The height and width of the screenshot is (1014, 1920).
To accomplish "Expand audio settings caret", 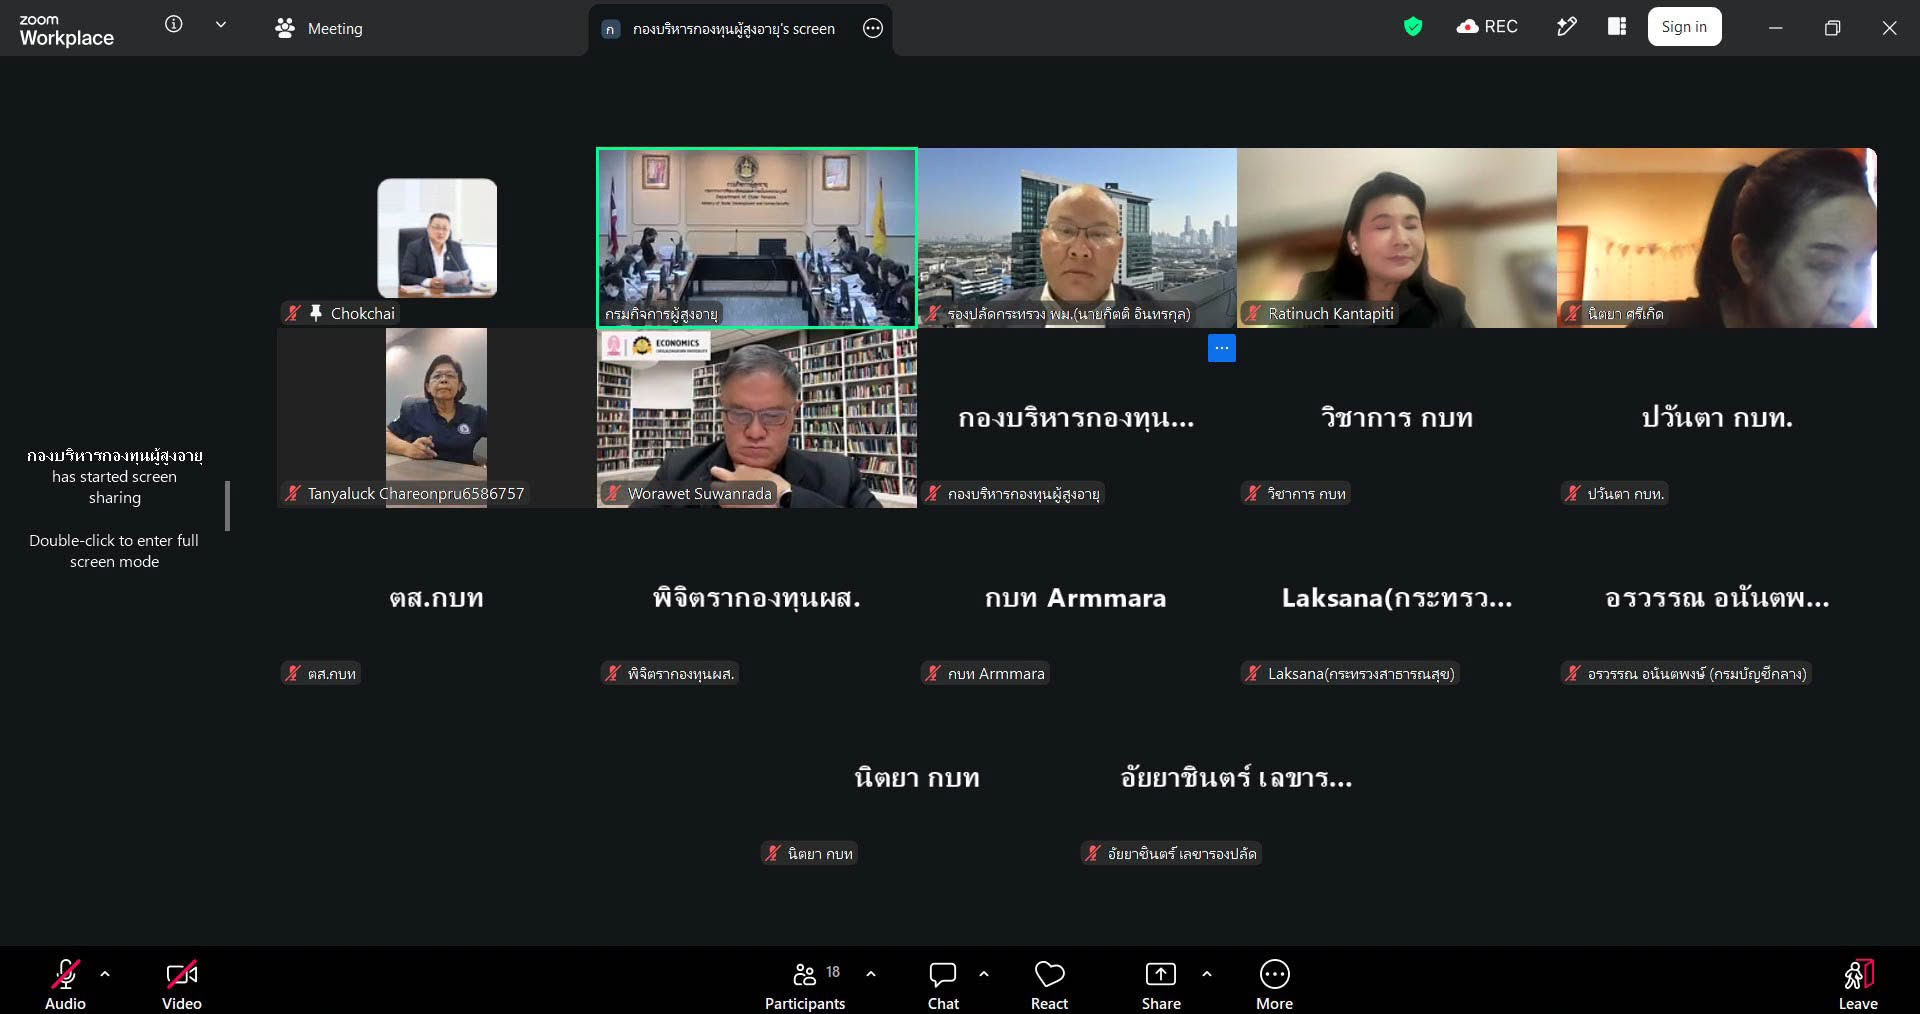I will tap(105, 973).
